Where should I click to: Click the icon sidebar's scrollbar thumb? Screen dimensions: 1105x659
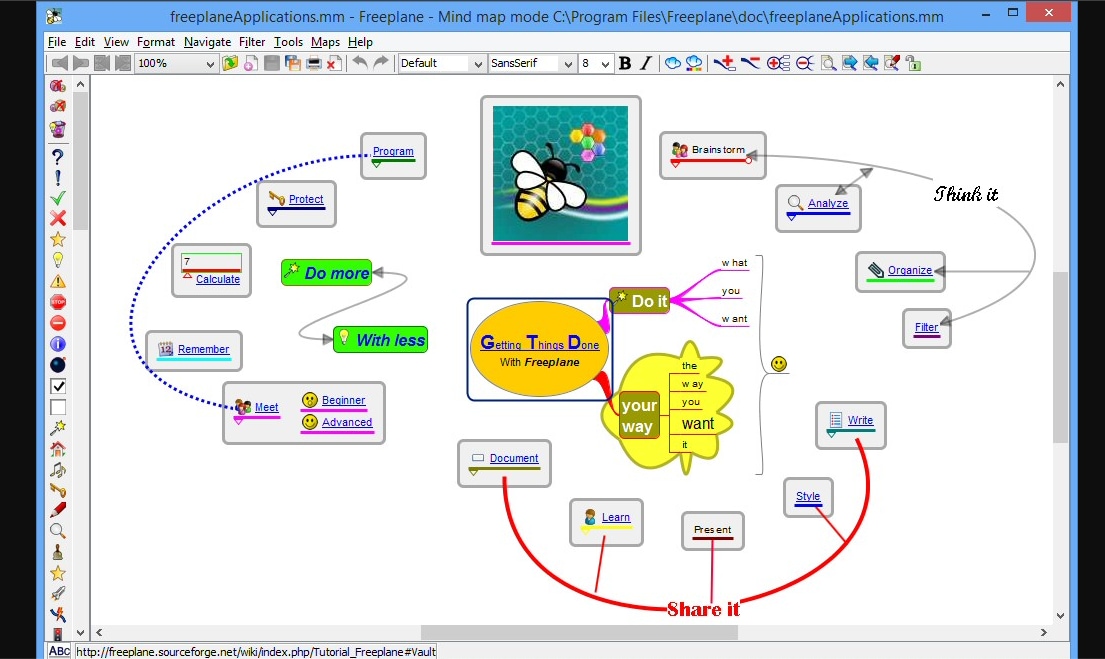pos(80,161)
